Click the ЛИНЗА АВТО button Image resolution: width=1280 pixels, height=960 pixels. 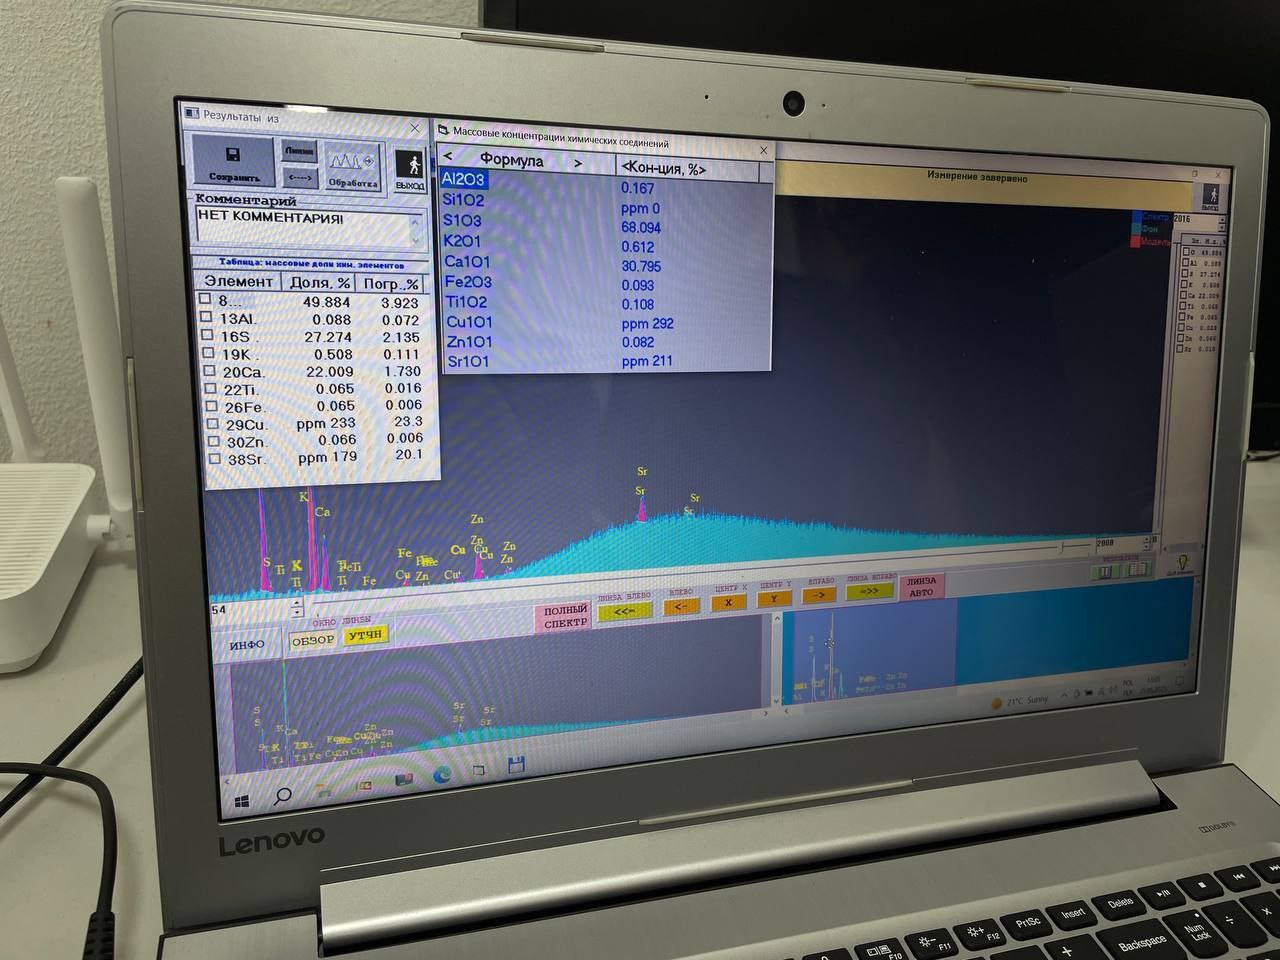click(921, 586)
